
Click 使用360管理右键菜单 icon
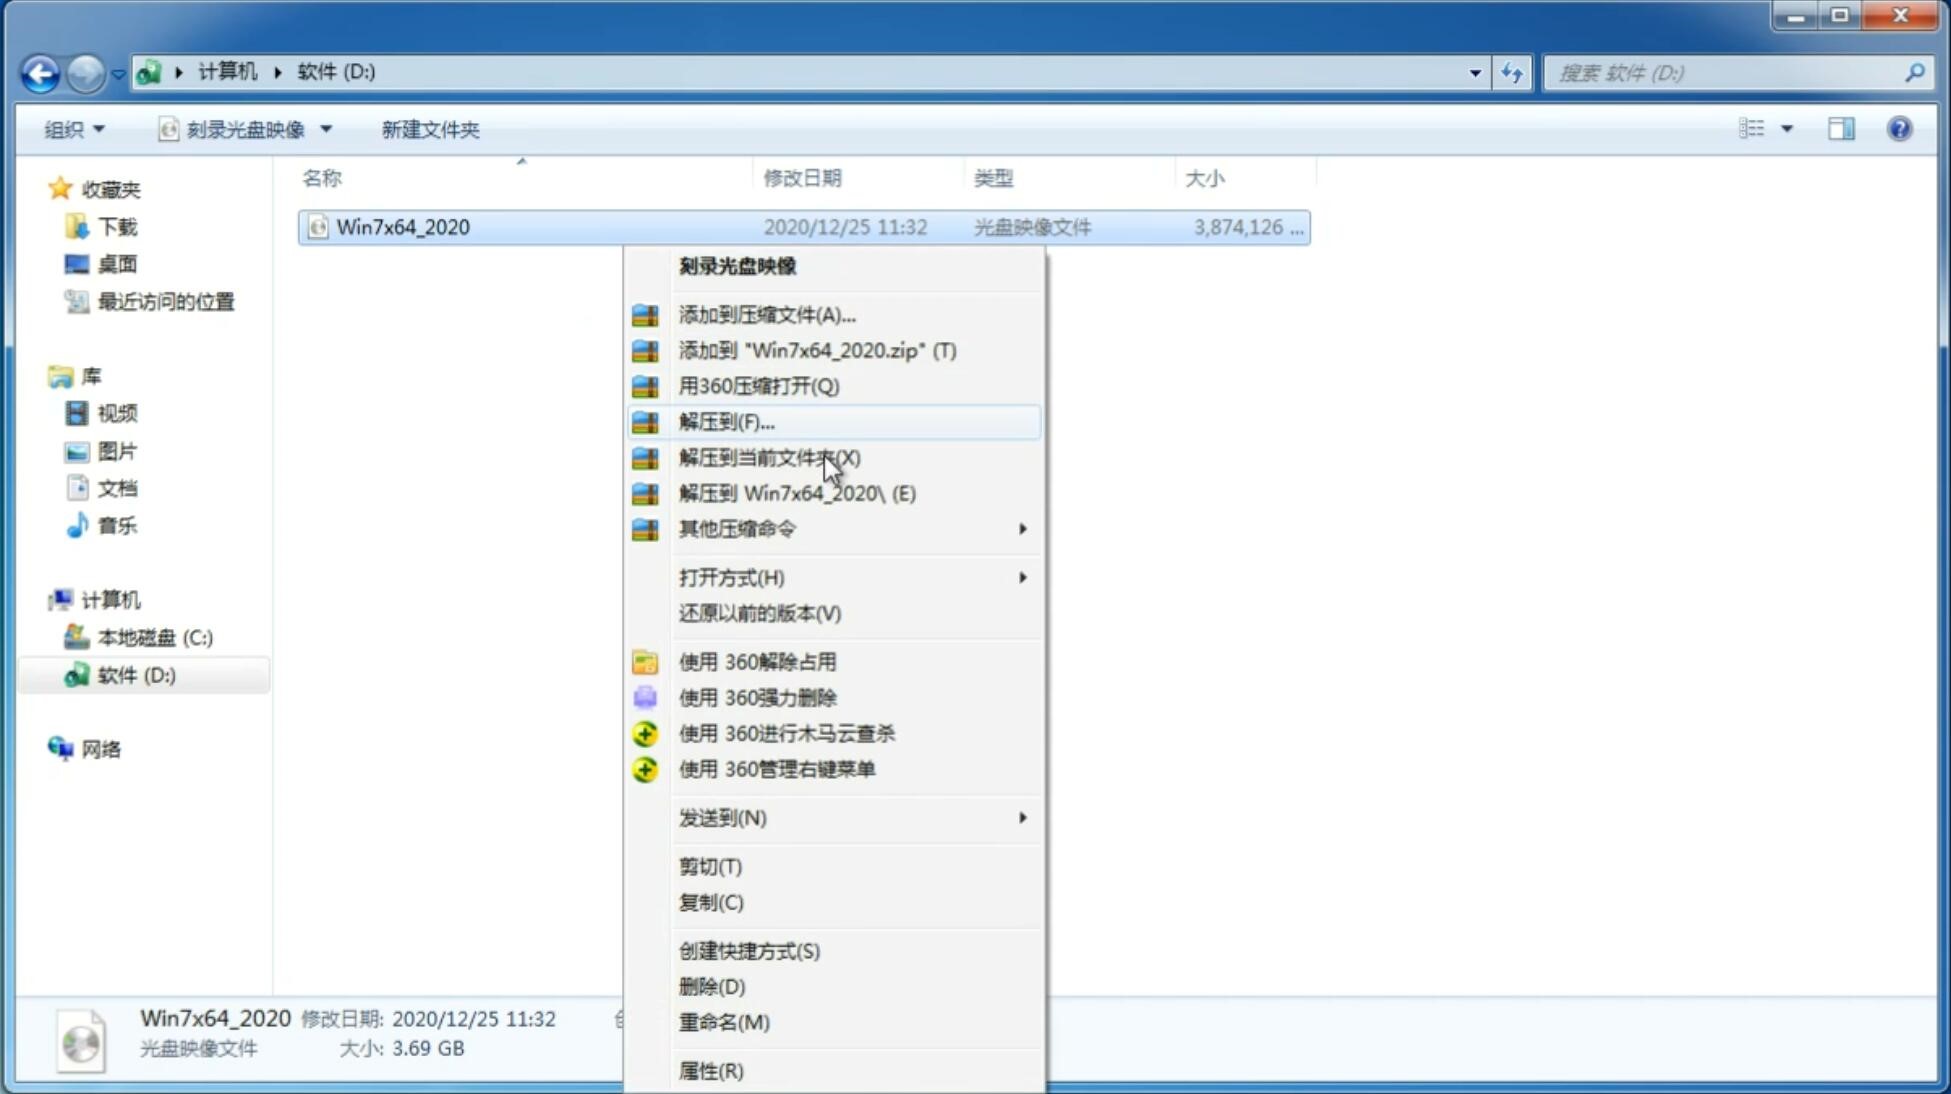(x=643, y=768)
